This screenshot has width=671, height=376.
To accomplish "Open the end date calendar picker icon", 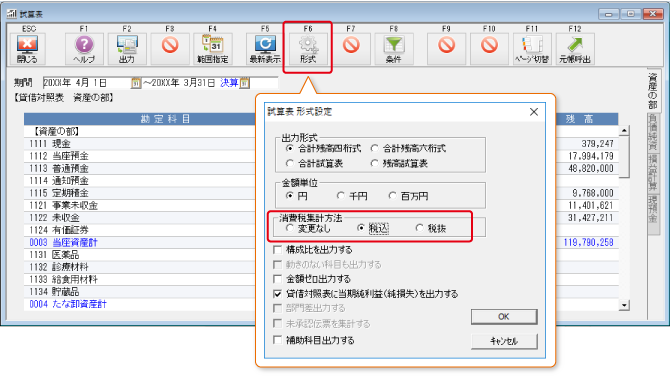I will pos(244,83).
